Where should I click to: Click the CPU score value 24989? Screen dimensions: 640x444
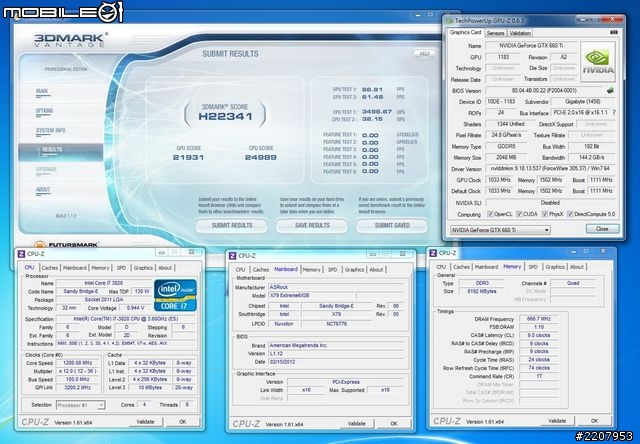pos(261,158)
